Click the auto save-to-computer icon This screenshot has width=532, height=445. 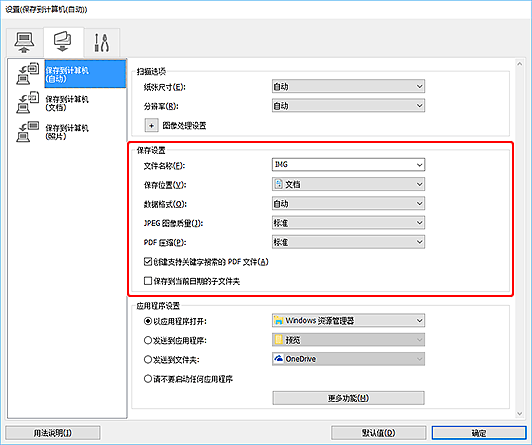coord(28,74)
